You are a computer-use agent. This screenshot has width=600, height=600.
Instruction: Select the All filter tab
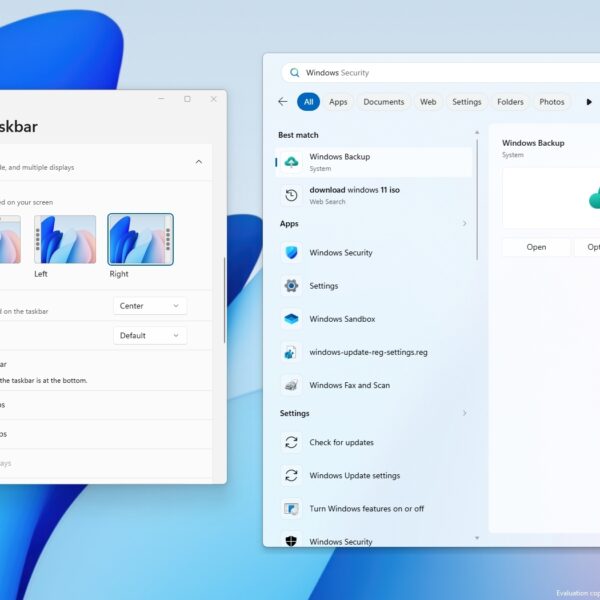click(308, 102)
